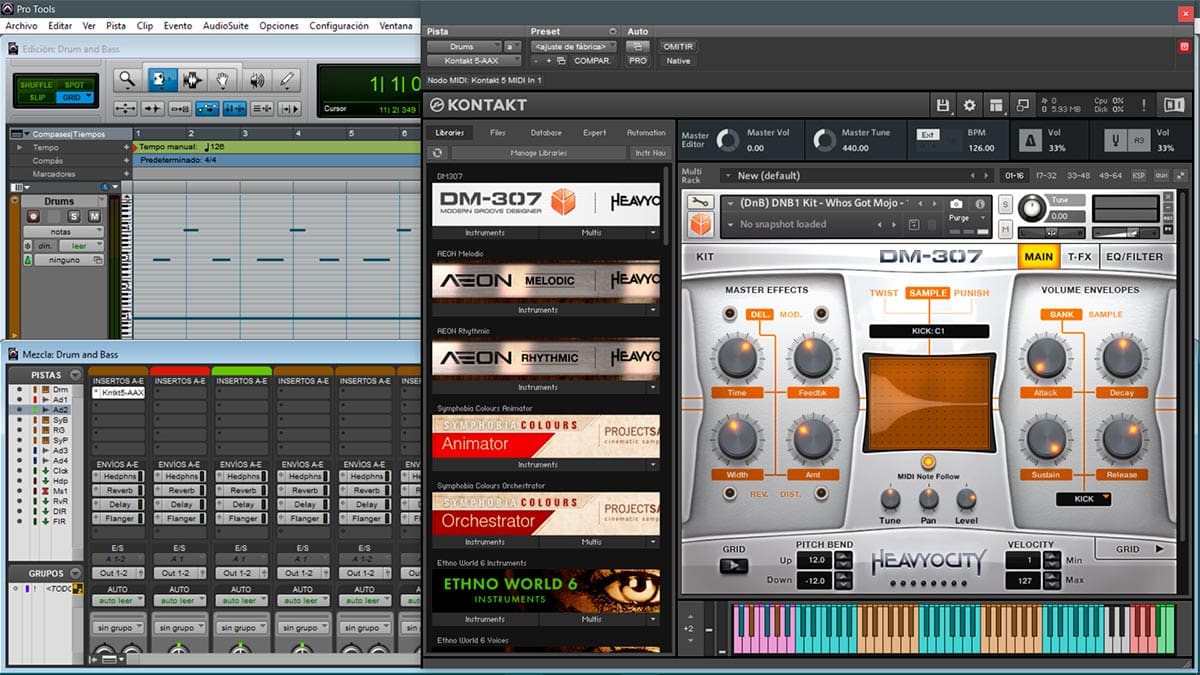This screenshot has height=675, width=1200.
Task: Open the Archivo menu
Action: (x=21, y=26)
